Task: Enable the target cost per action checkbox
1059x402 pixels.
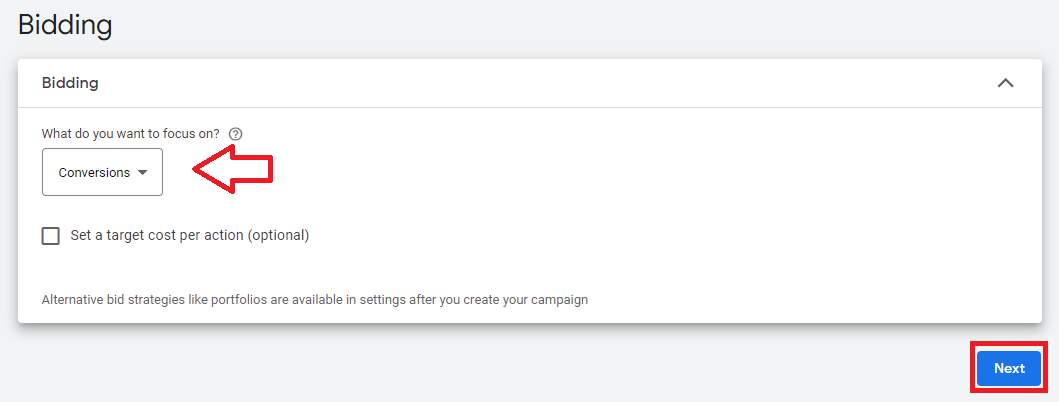Action: click(x=51, y=236)
